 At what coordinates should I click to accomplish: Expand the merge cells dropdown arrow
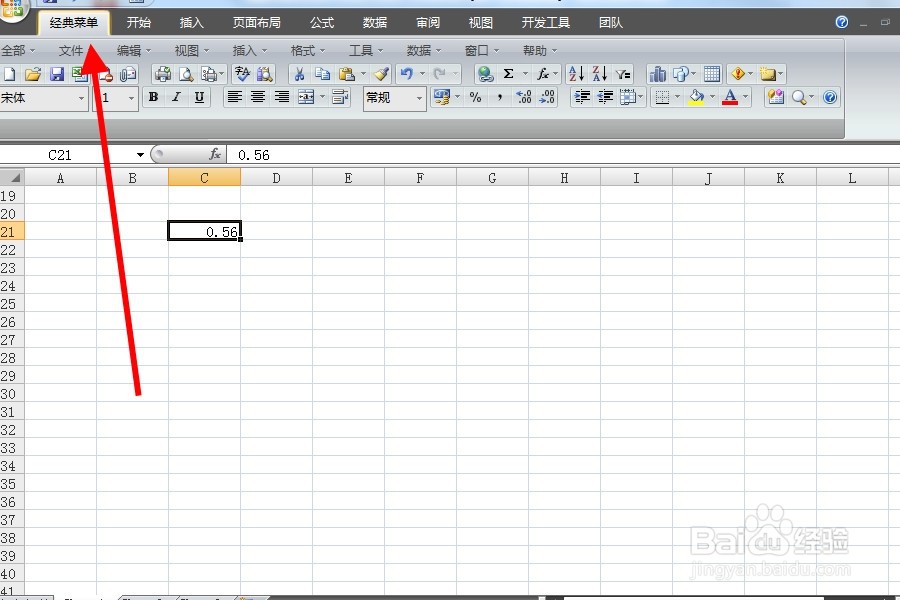coord(322,98)
